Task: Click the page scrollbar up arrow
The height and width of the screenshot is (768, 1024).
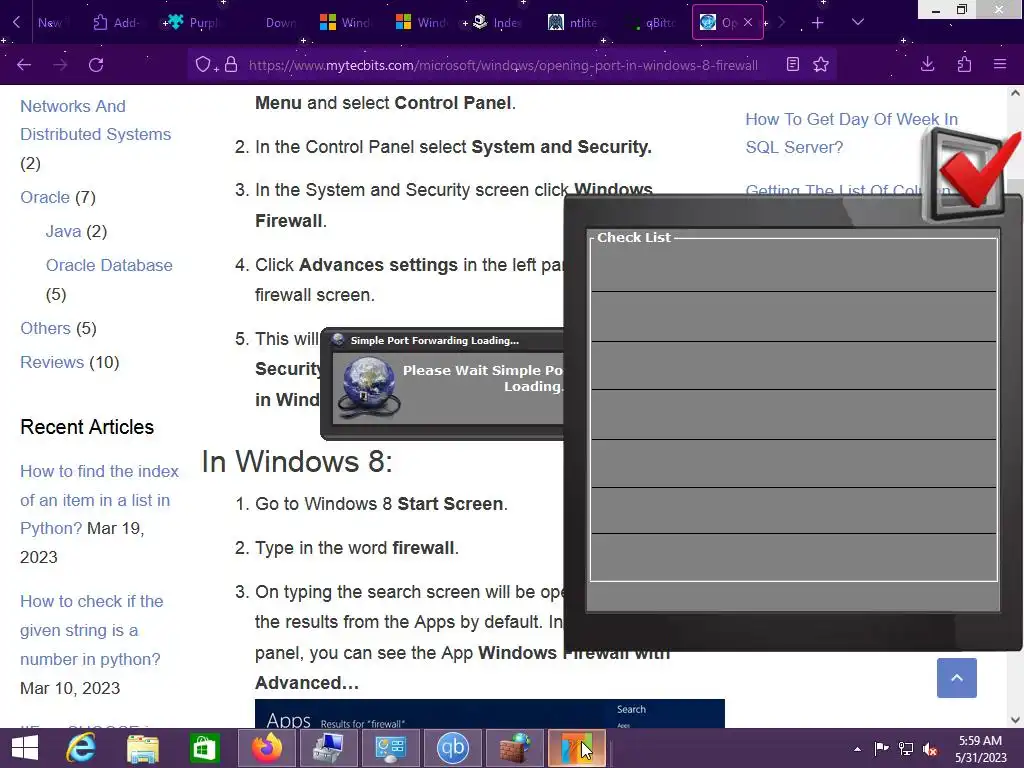Action: tap(1016, 93)
